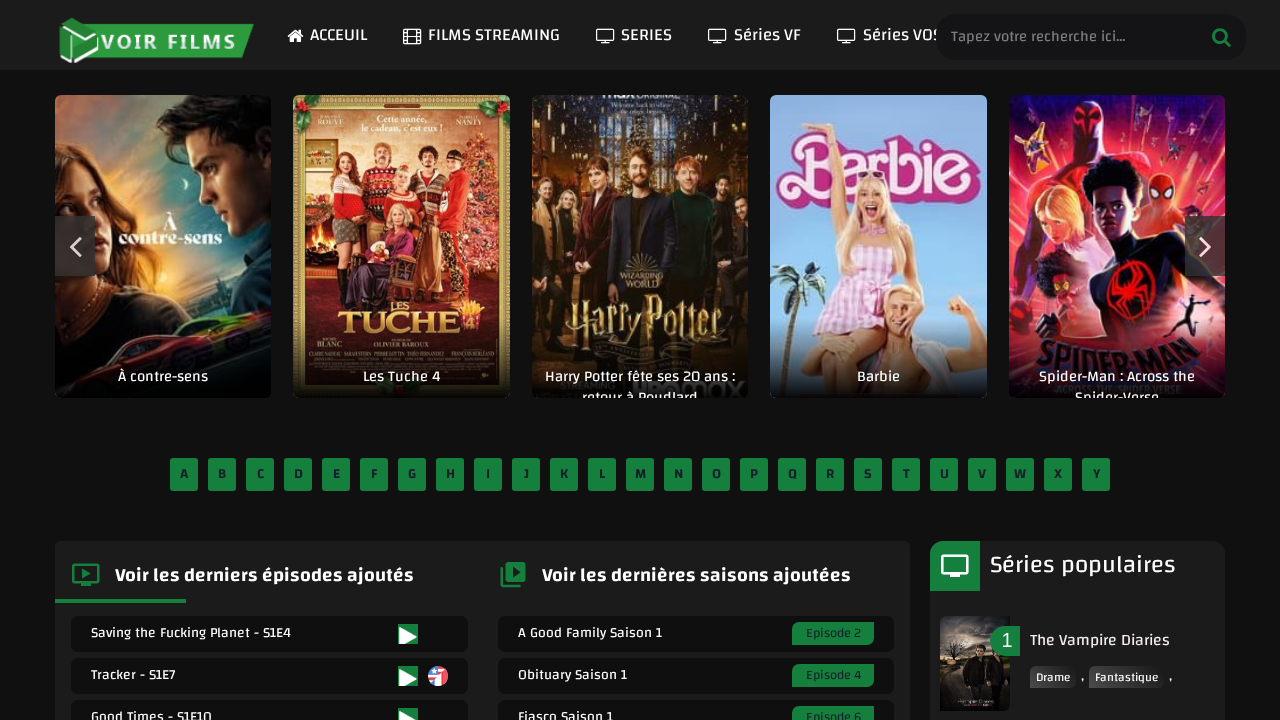
Task: Filter by letter B
Action: 222,474
